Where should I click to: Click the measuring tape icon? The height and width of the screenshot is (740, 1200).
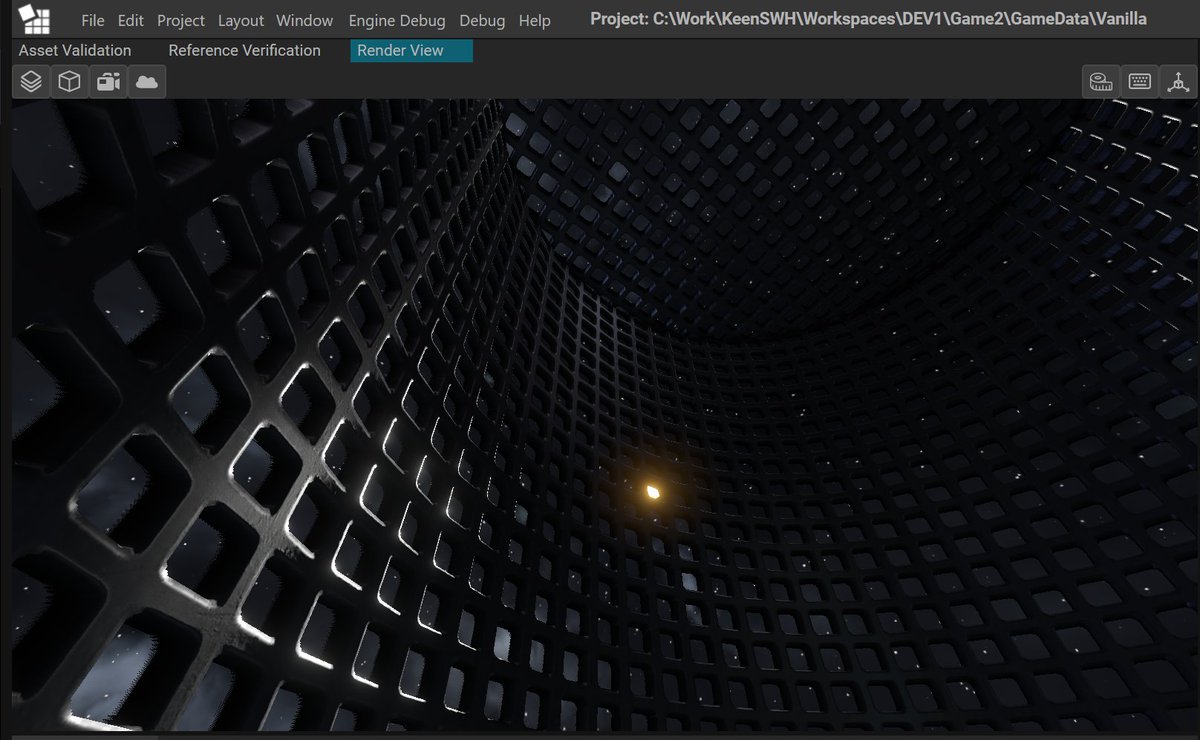pos(1101,82)
